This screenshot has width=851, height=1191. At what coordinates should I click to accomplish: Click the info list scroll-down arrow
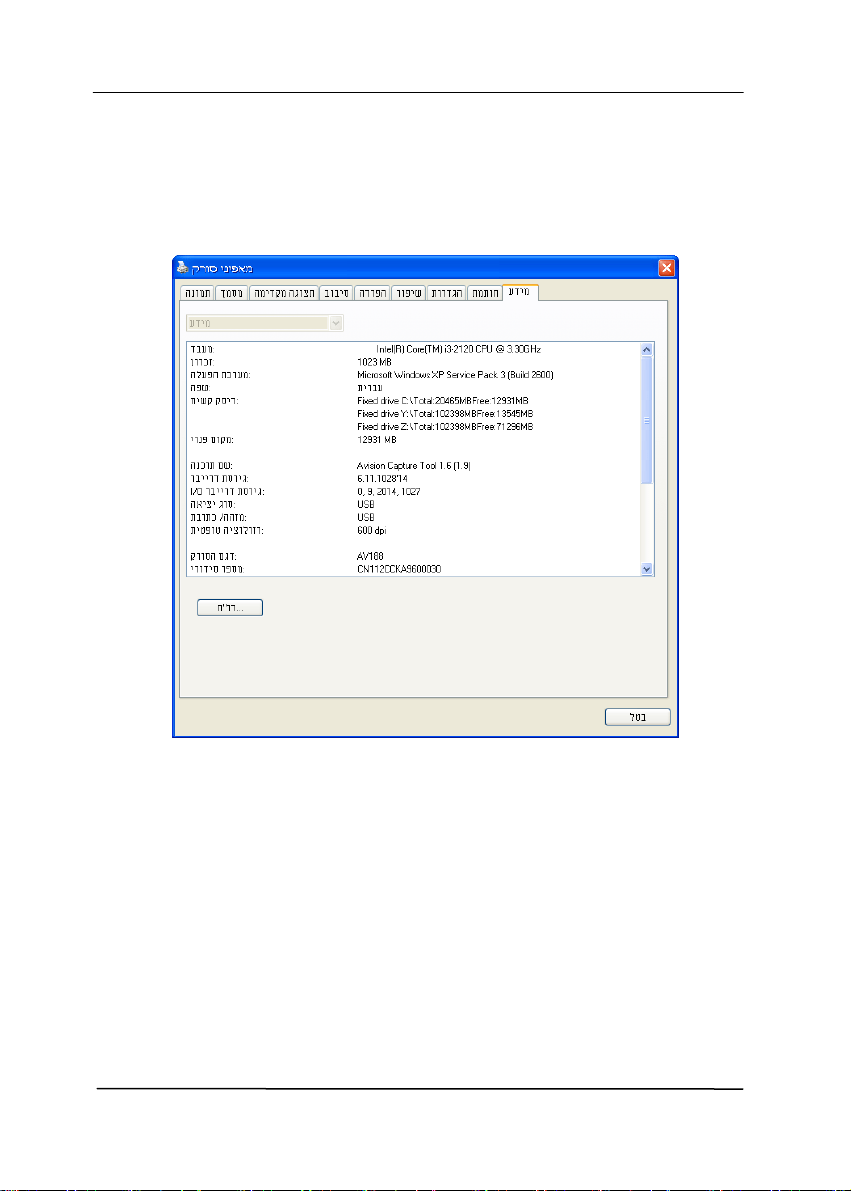[647, 568]
